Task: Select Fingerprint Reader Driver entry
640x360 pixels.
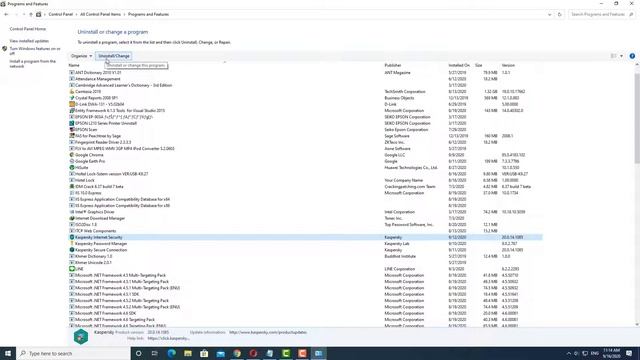Action: (x=103, y=142)
